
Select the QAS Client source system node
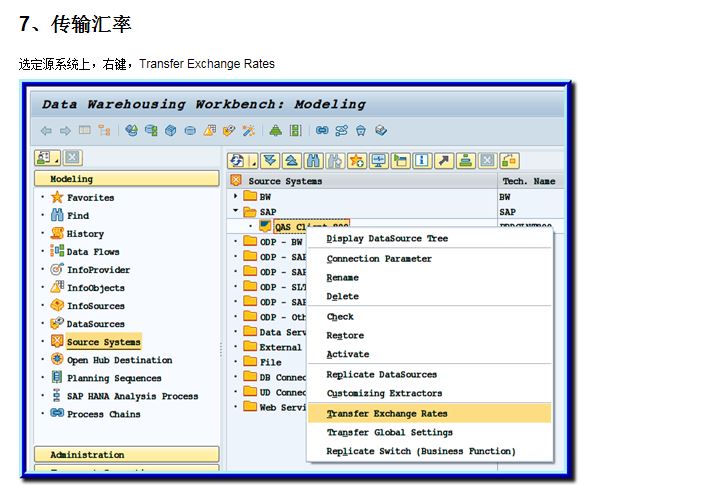(311, 226)
